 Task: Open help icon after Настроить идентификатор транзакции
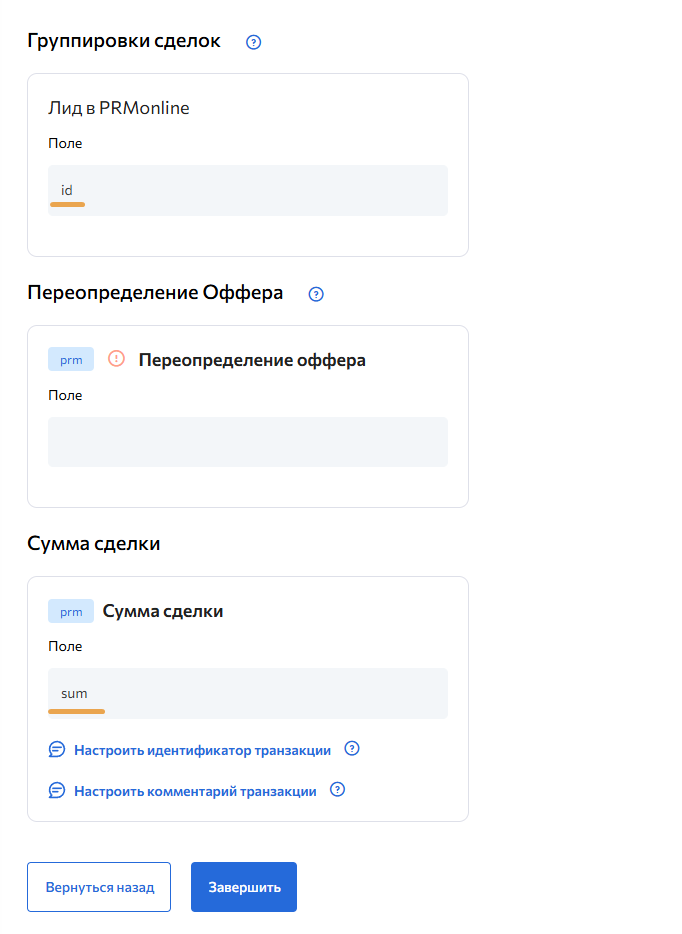click(351, 749)
